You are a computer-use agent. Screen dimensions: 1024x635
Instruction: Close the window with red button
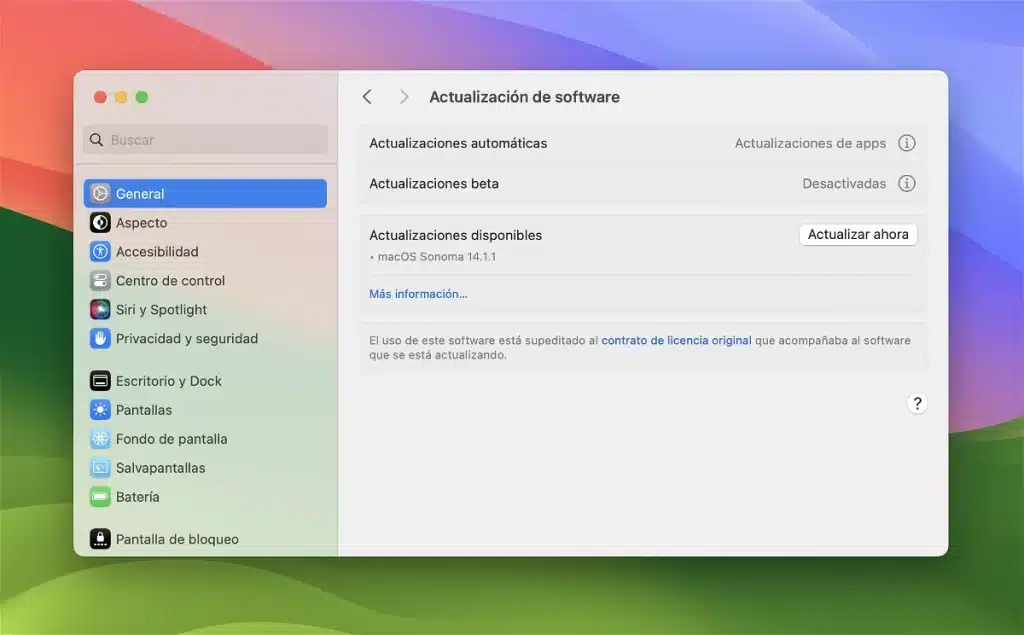coord(100,97)
